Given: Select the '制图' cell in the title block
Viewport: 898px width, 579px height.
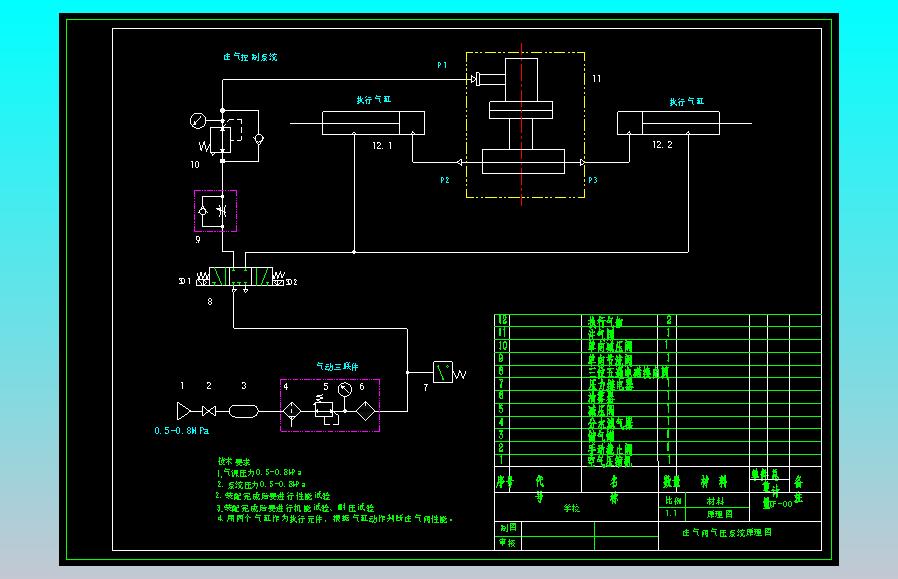Looking at the screenshot, I should [508, 527].
